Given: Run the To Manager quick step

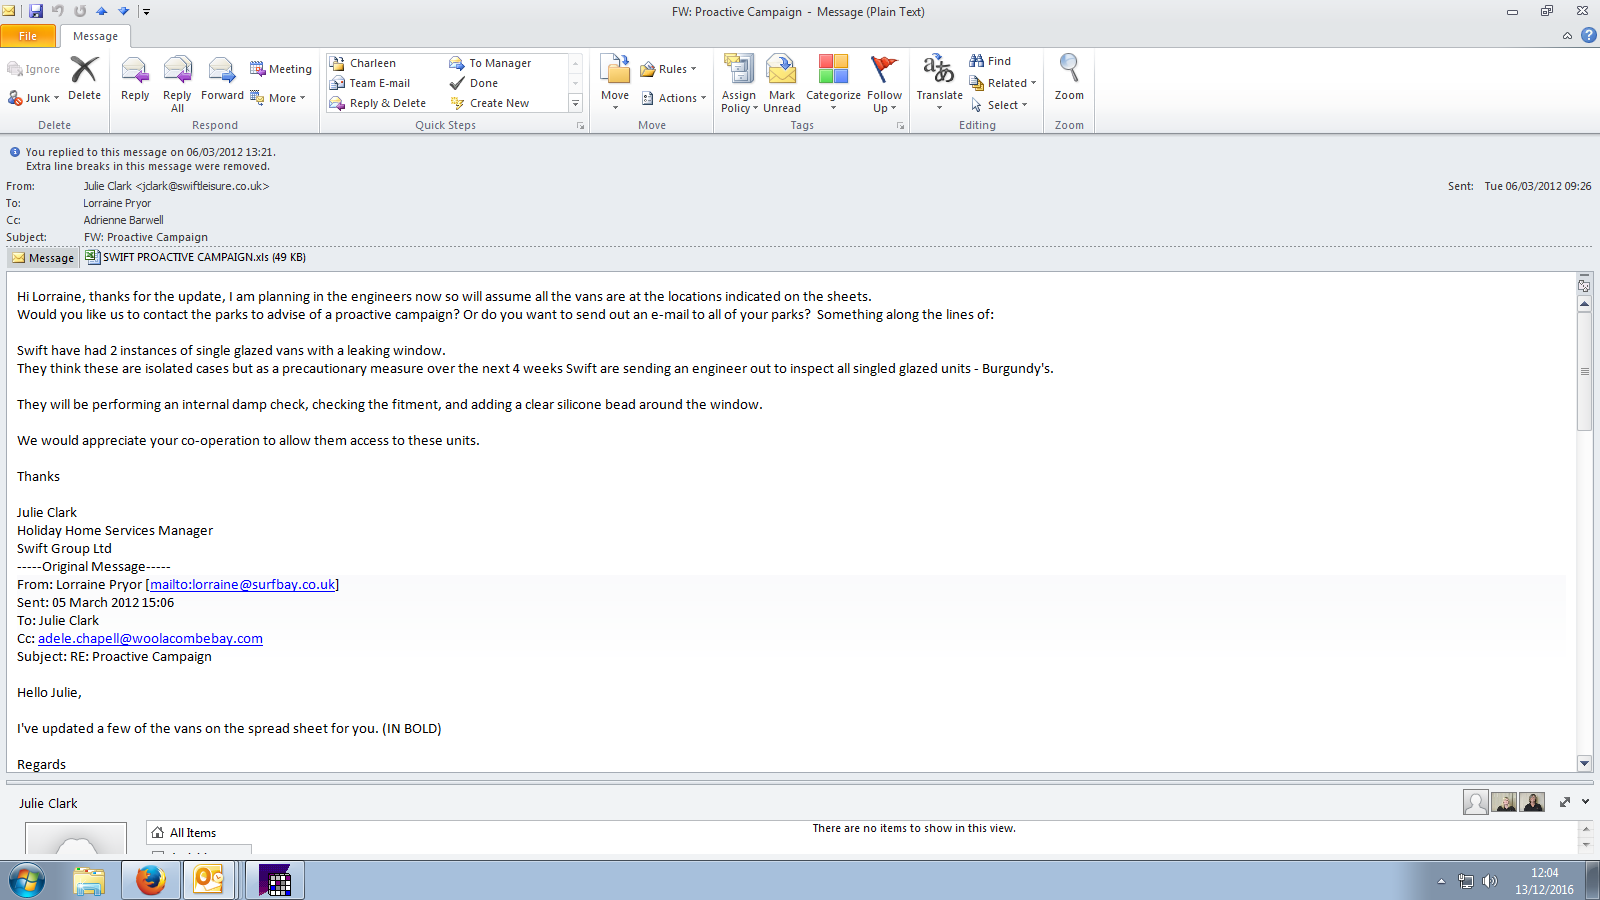Looking at the screenshot, I should tap(490, 63).
